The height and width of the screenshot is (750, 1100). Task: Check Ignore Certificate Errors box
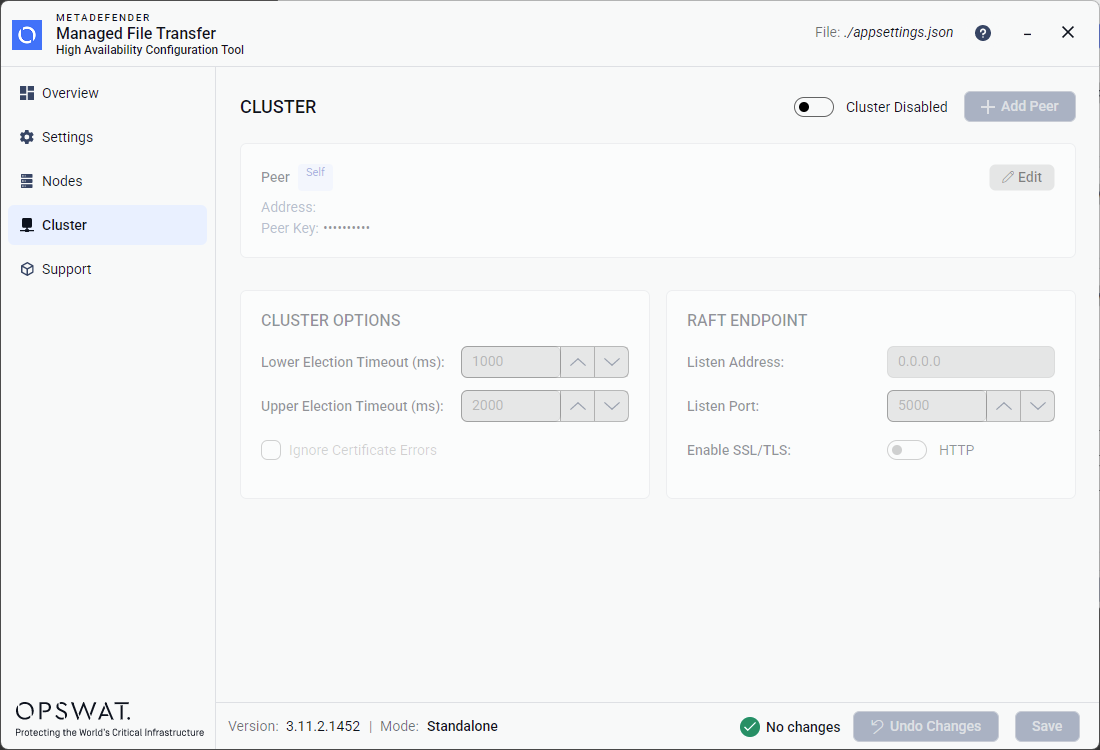click(271, 450)
